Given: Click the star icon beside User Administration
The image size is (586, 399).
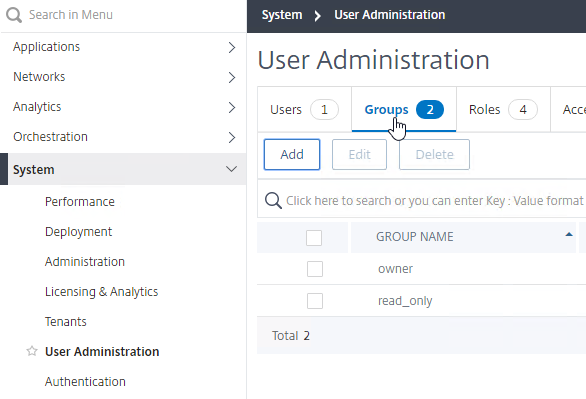Looking at the screenshot, I should [32, 351].
